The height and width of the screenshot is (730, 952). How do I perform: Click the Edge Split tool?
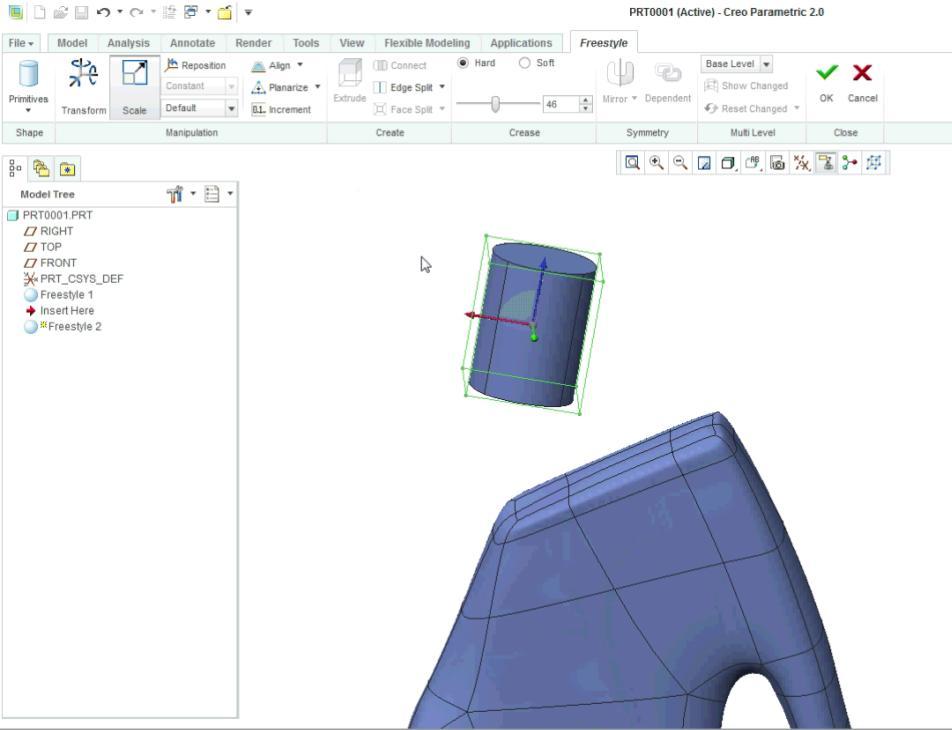click(x=403, y=87)
